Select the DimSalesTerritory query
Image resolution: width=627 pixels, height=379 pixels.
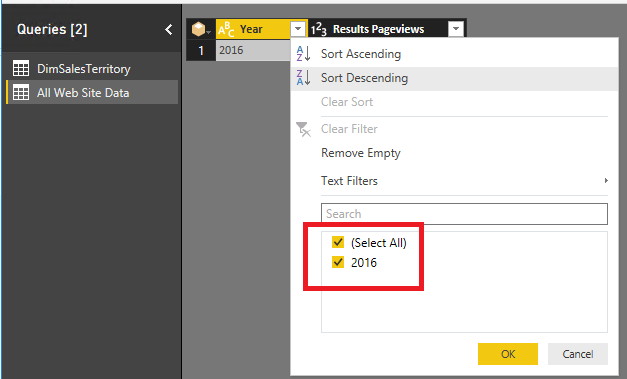click(92, 69)
